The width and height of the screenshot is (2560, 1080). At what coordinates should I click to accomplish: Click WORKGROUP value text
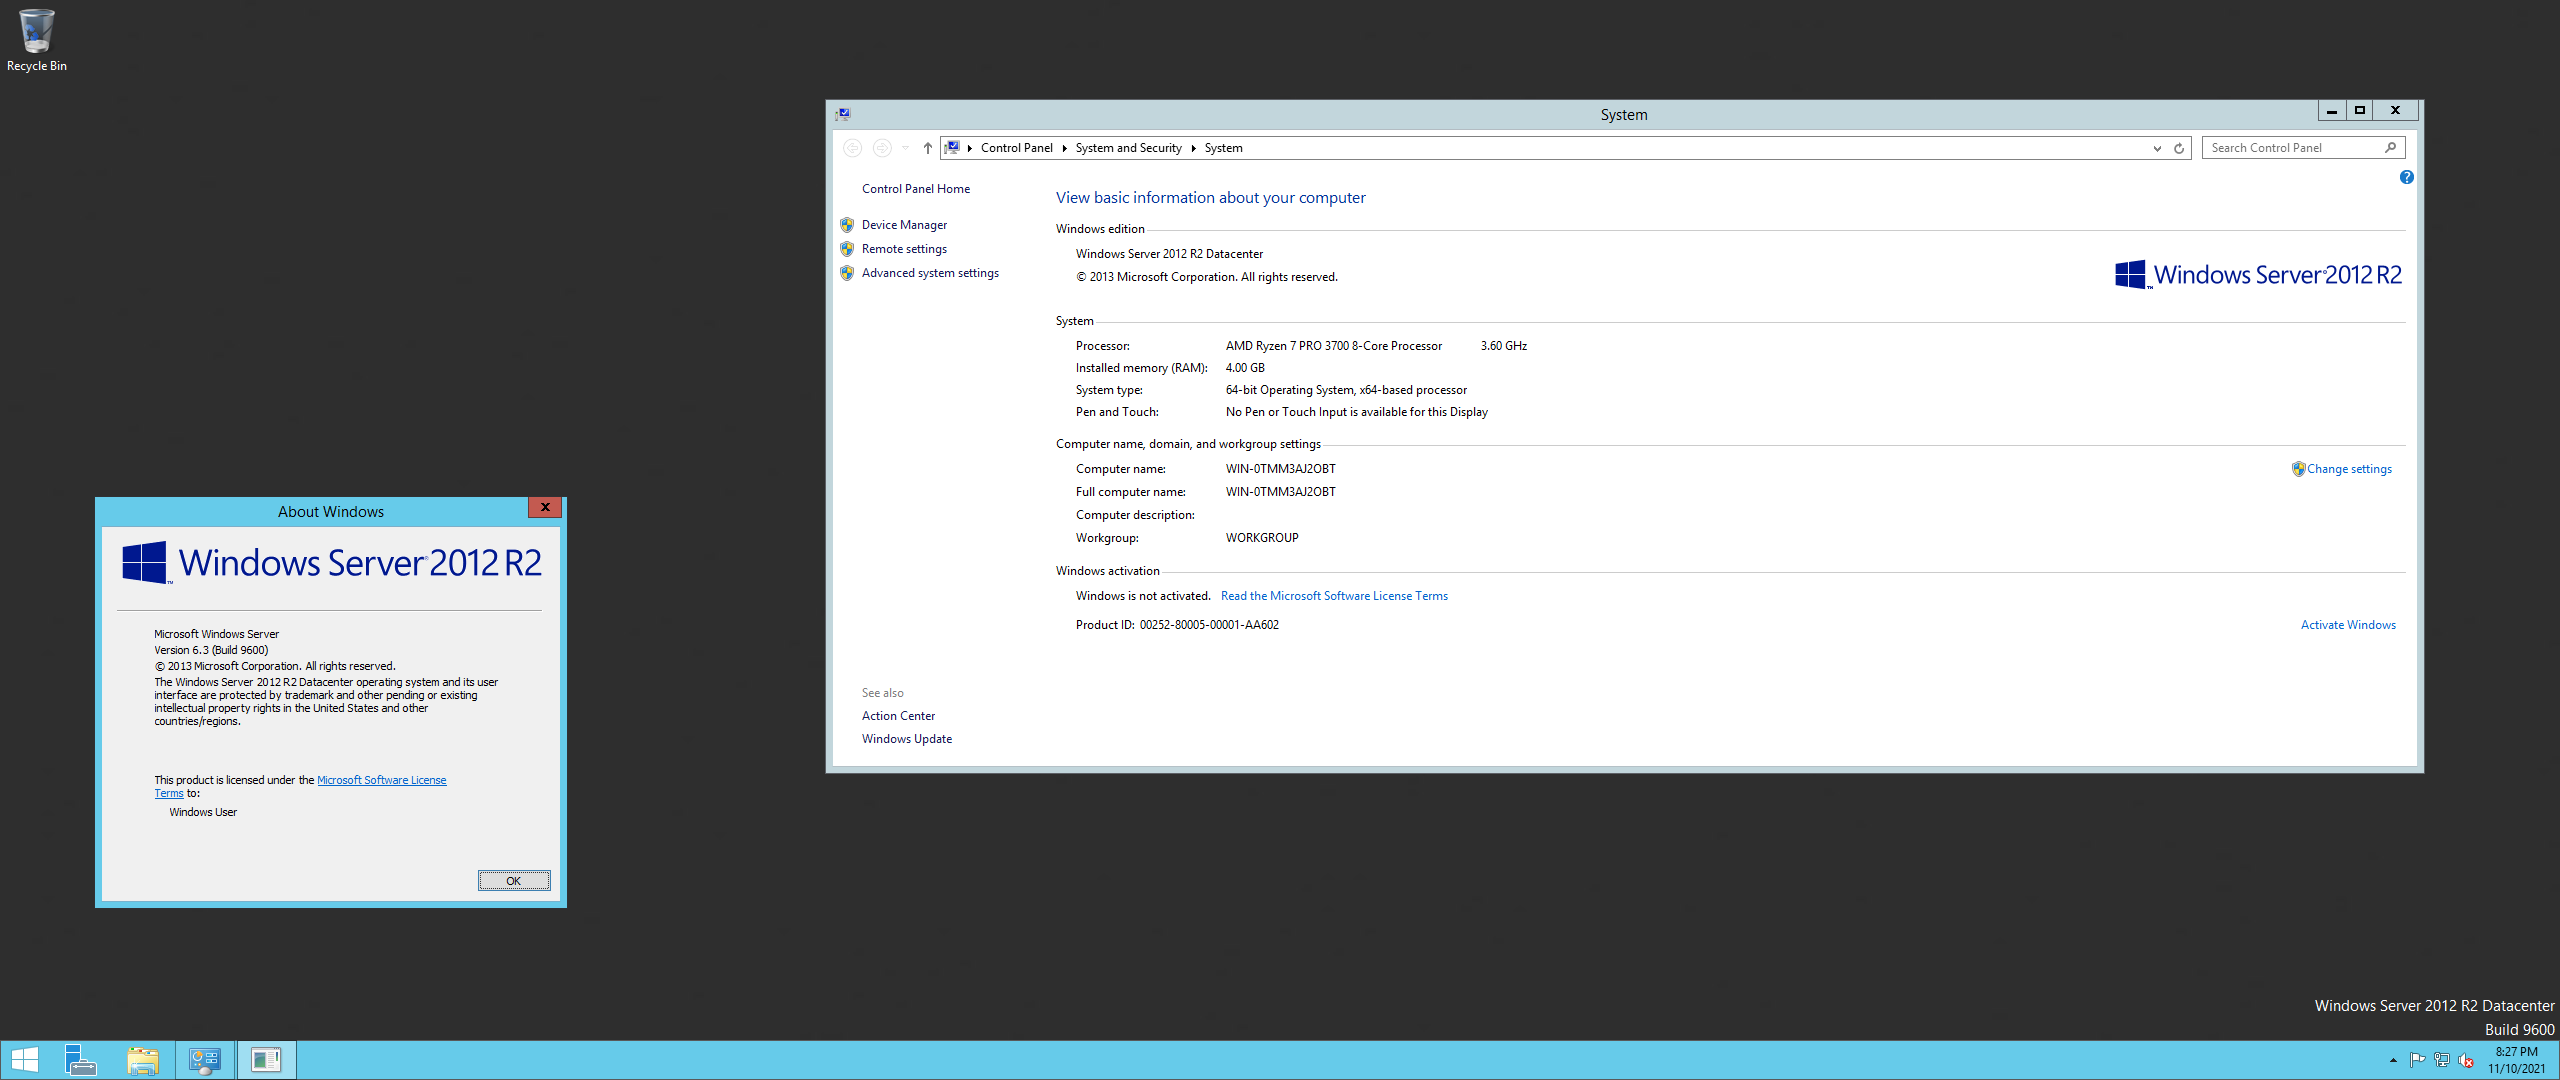click(x=1262, y=538)
